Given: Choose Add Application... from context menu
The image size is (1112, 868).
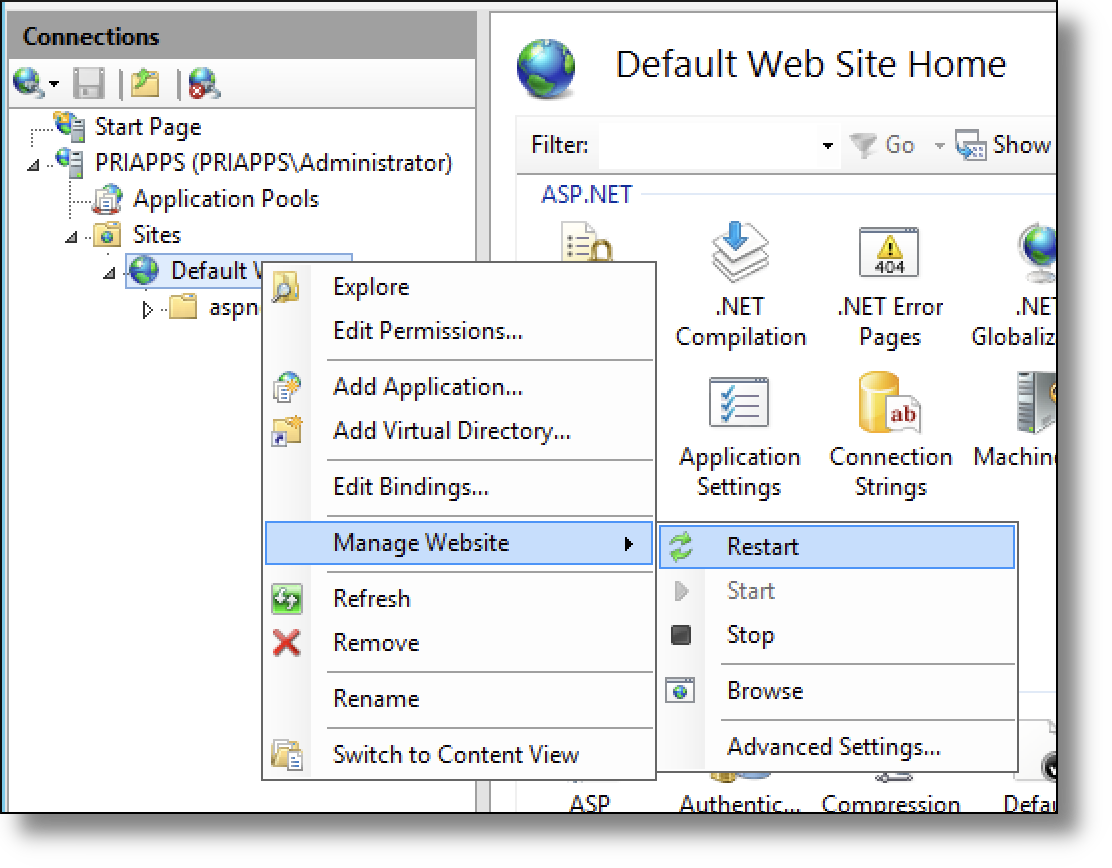Looking at the screenshot, I should pos(458,386).
